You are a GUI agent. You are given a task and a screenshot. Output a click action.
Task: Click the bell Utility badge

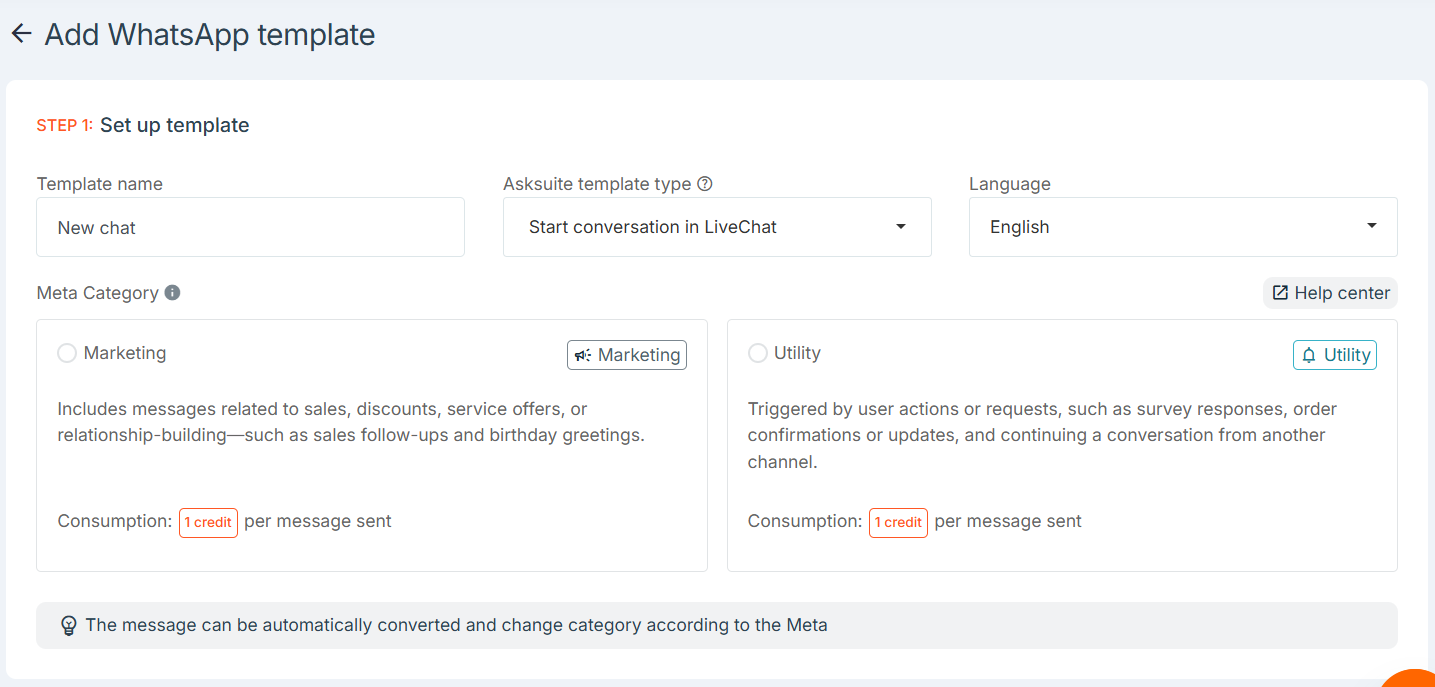click(x=1335, y=355)
